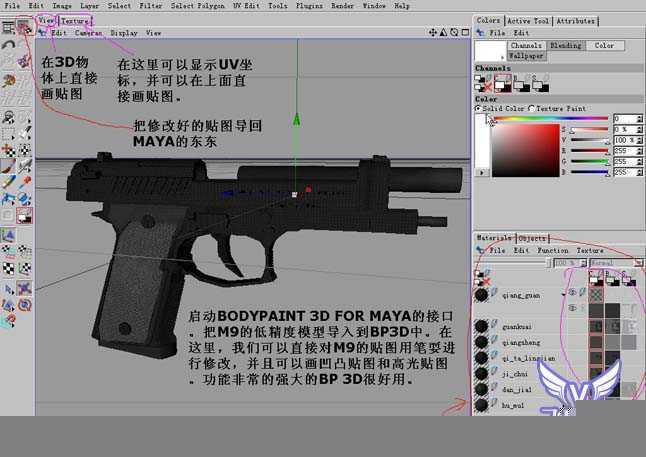Click the green G channel slider
The height and width of the screenshot is (457, 646).
pyautogui.click(x=590, y=162)
